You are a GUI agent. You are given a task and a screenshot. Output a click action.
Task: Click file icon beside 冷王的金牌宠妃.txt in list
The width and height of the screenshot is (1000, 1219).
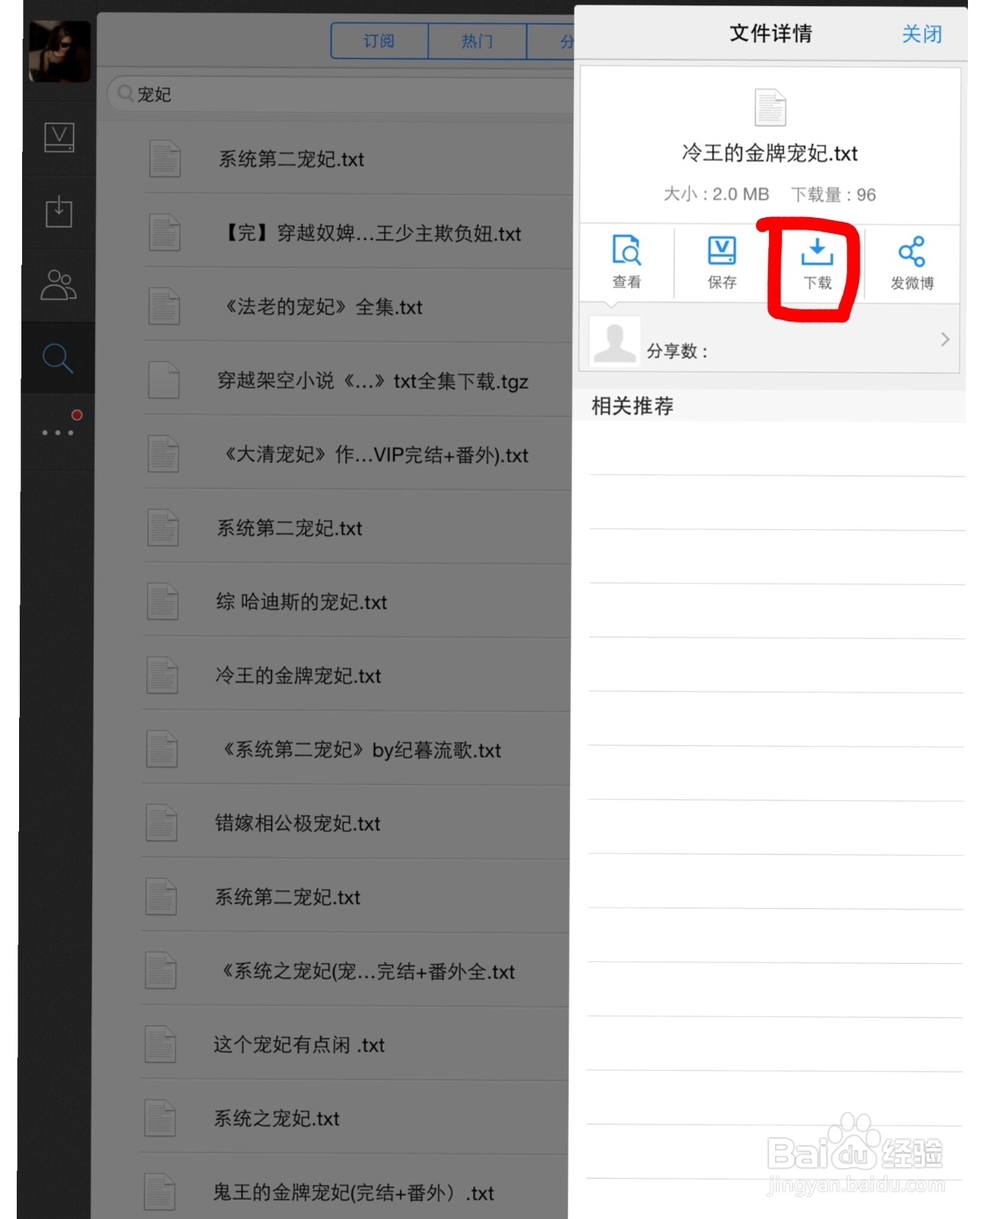pyautogui.click(x=163, y=675)
